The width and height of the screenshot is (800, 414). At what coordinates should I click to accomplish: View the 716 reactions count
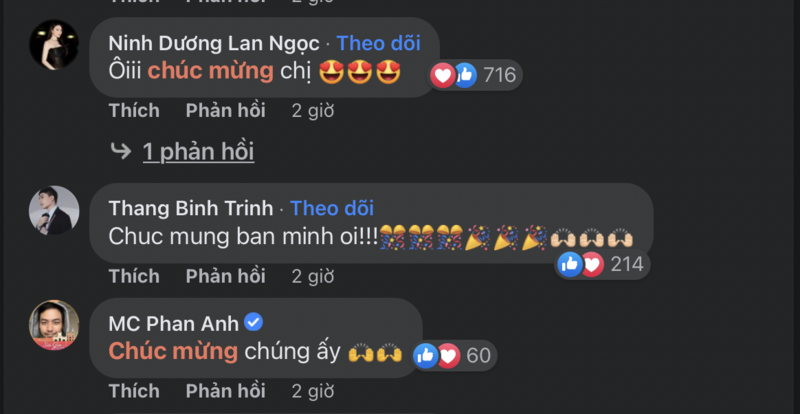point(500,76)
